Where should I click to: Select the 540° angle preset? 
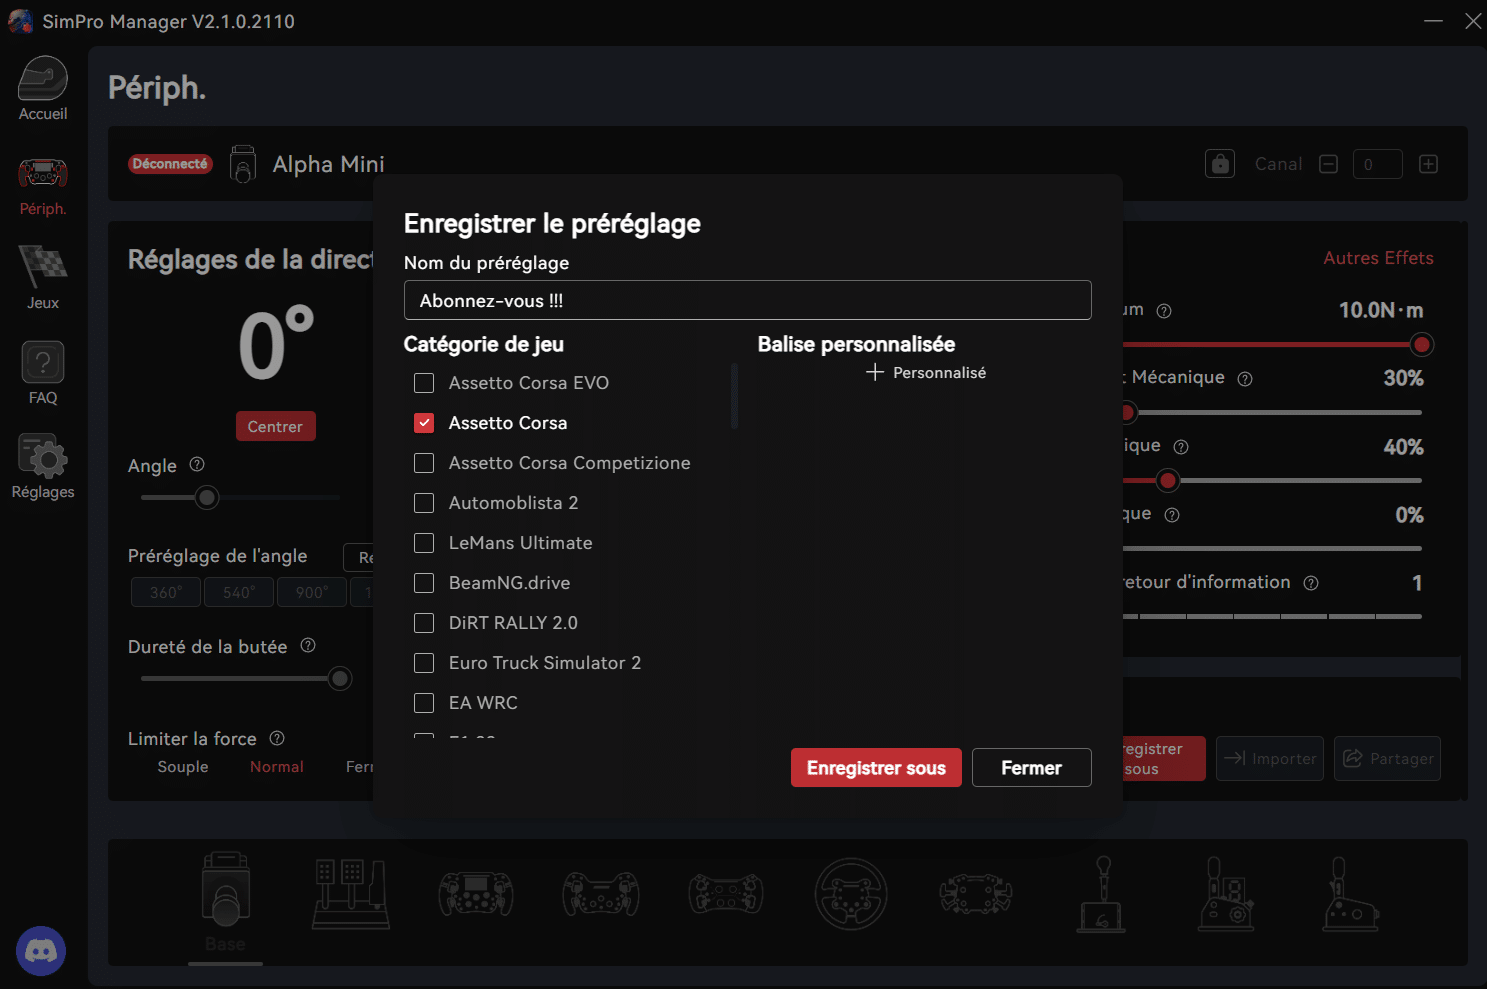239,592
